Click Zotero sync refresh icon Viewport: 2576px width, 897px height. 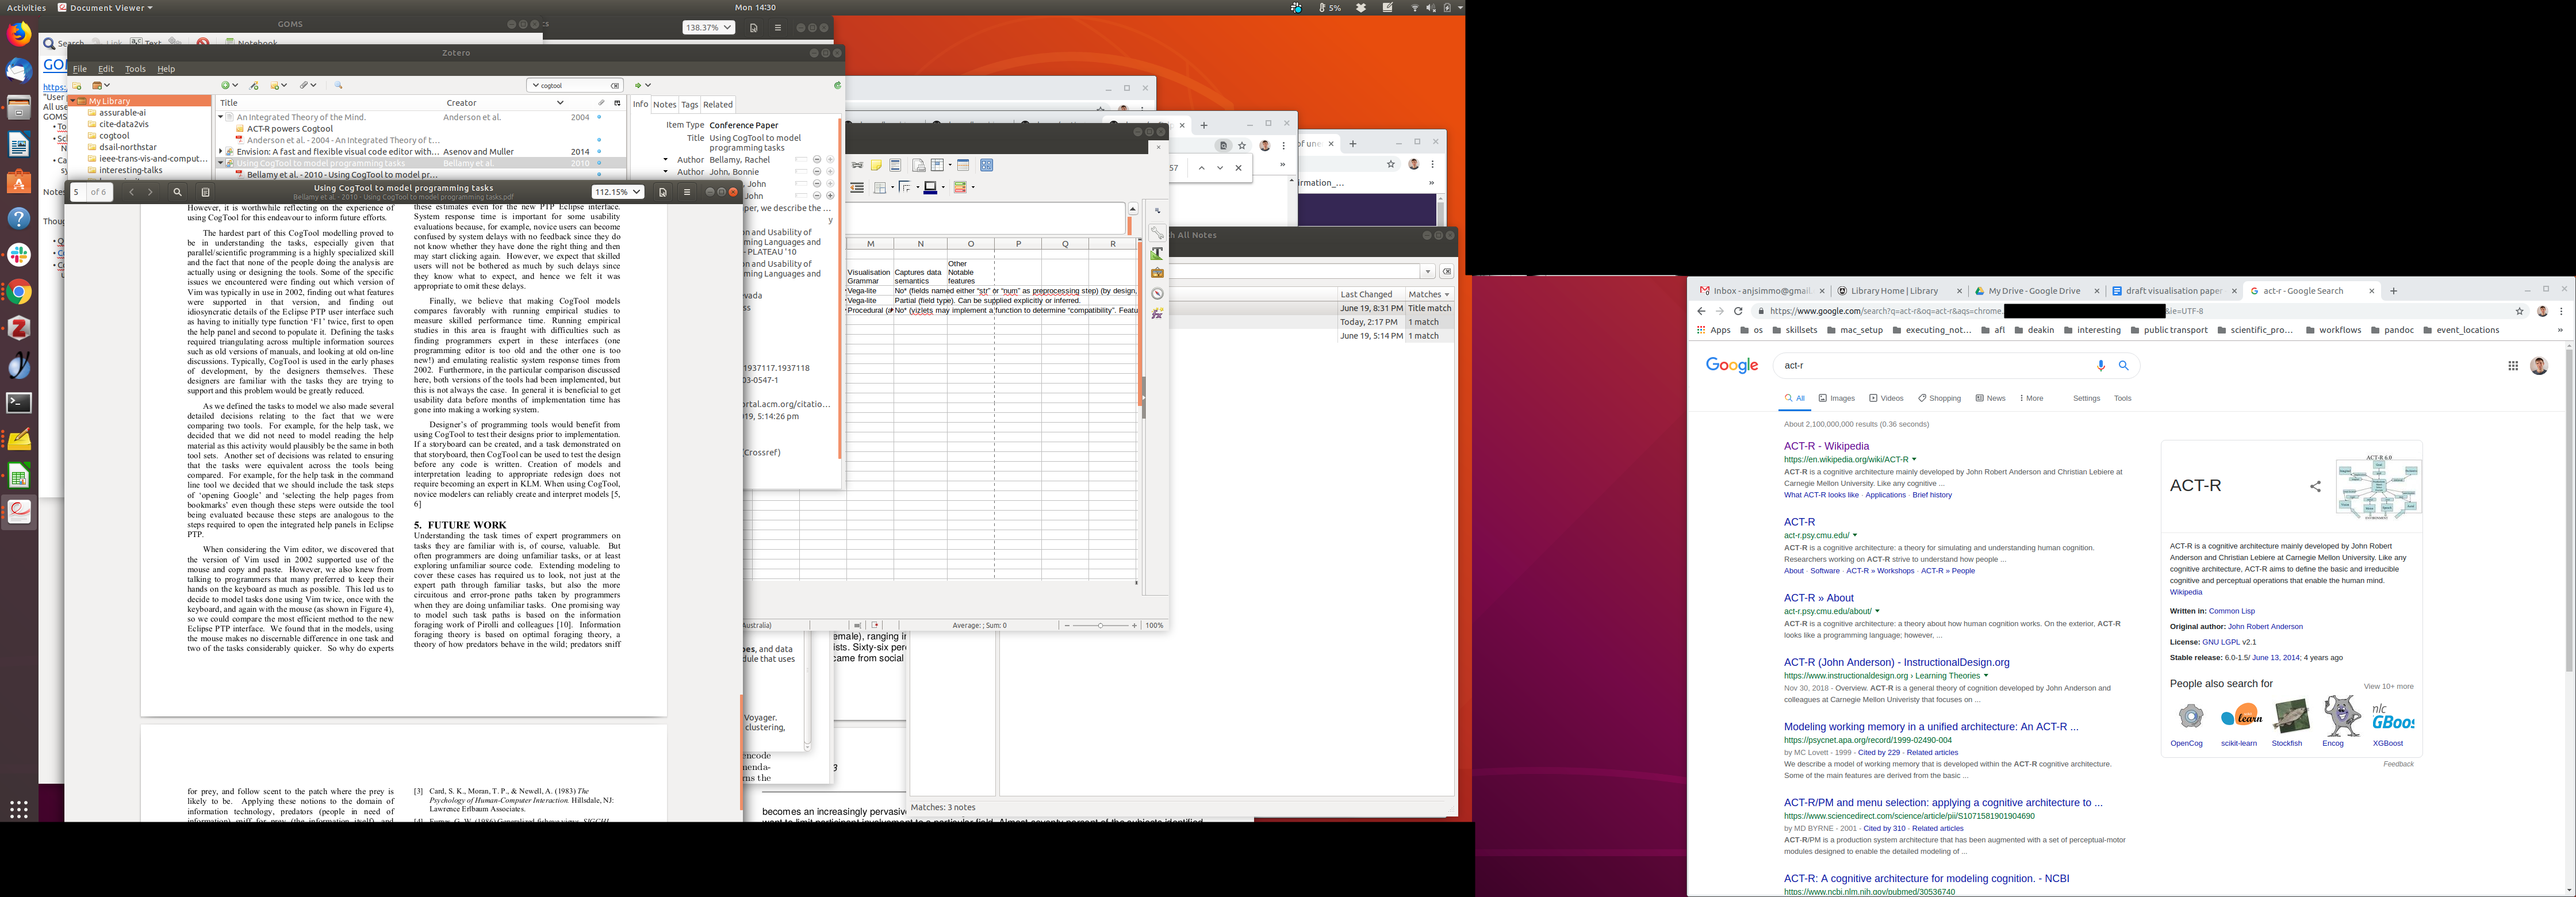pyautogui.click(x=837, y=86)
